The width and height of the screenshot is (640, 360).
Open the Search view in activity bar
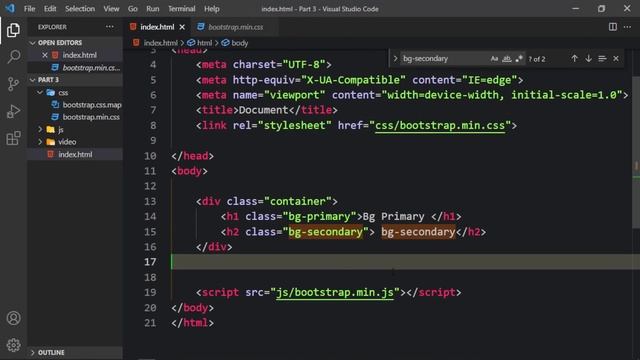[13, 57]
